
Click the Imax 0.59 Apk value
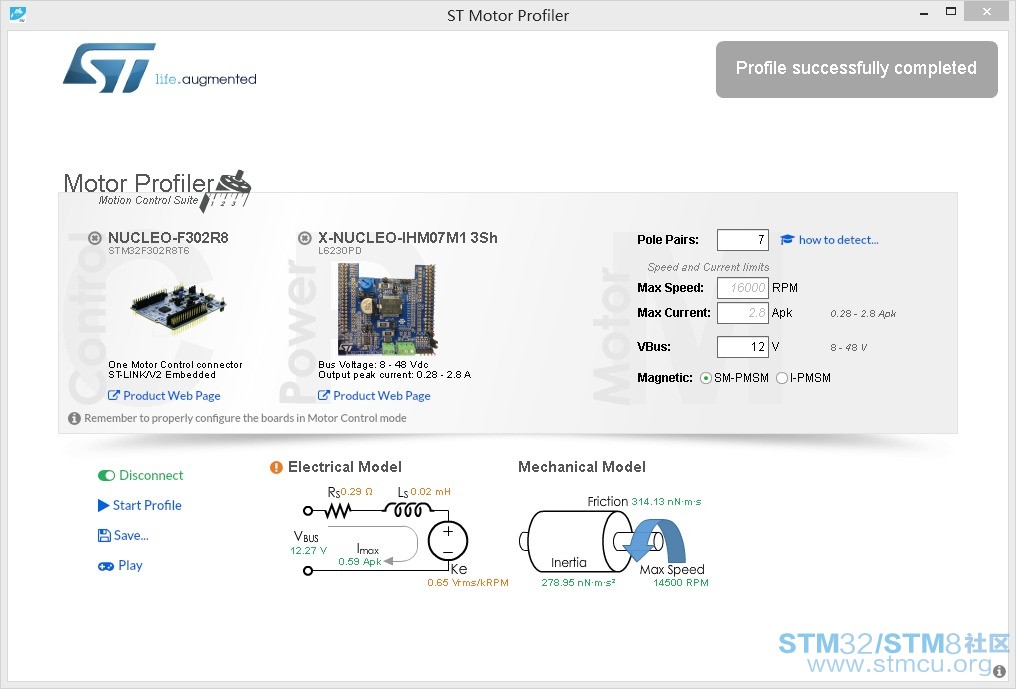(360, 561)
